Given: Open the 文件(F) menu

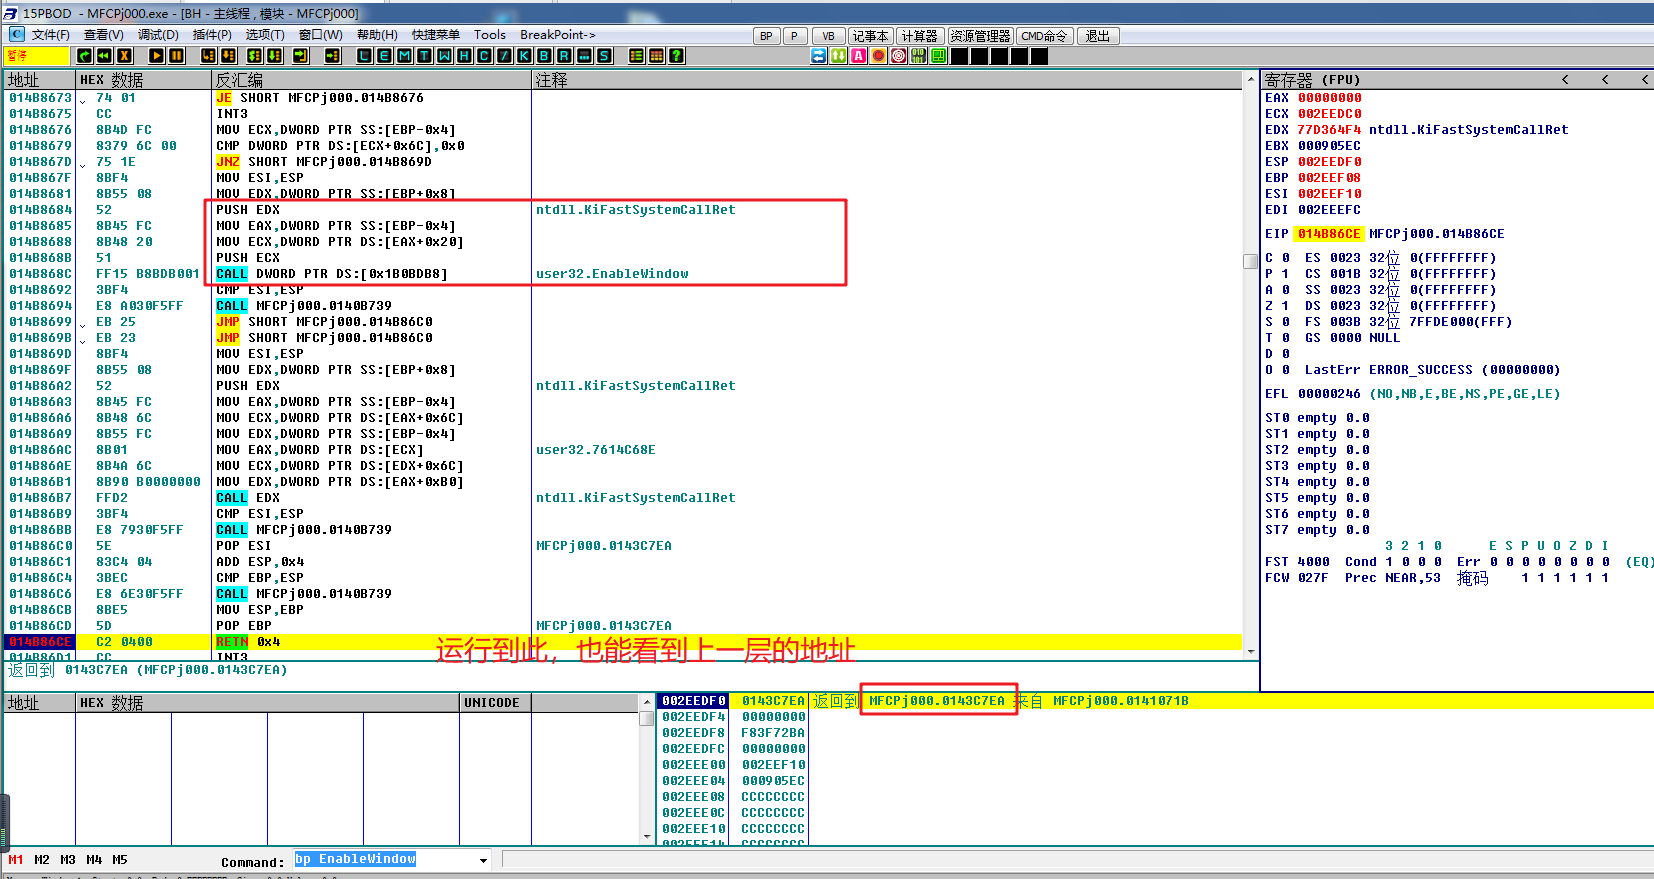Looking at the screenshot, I should [50, 35].
